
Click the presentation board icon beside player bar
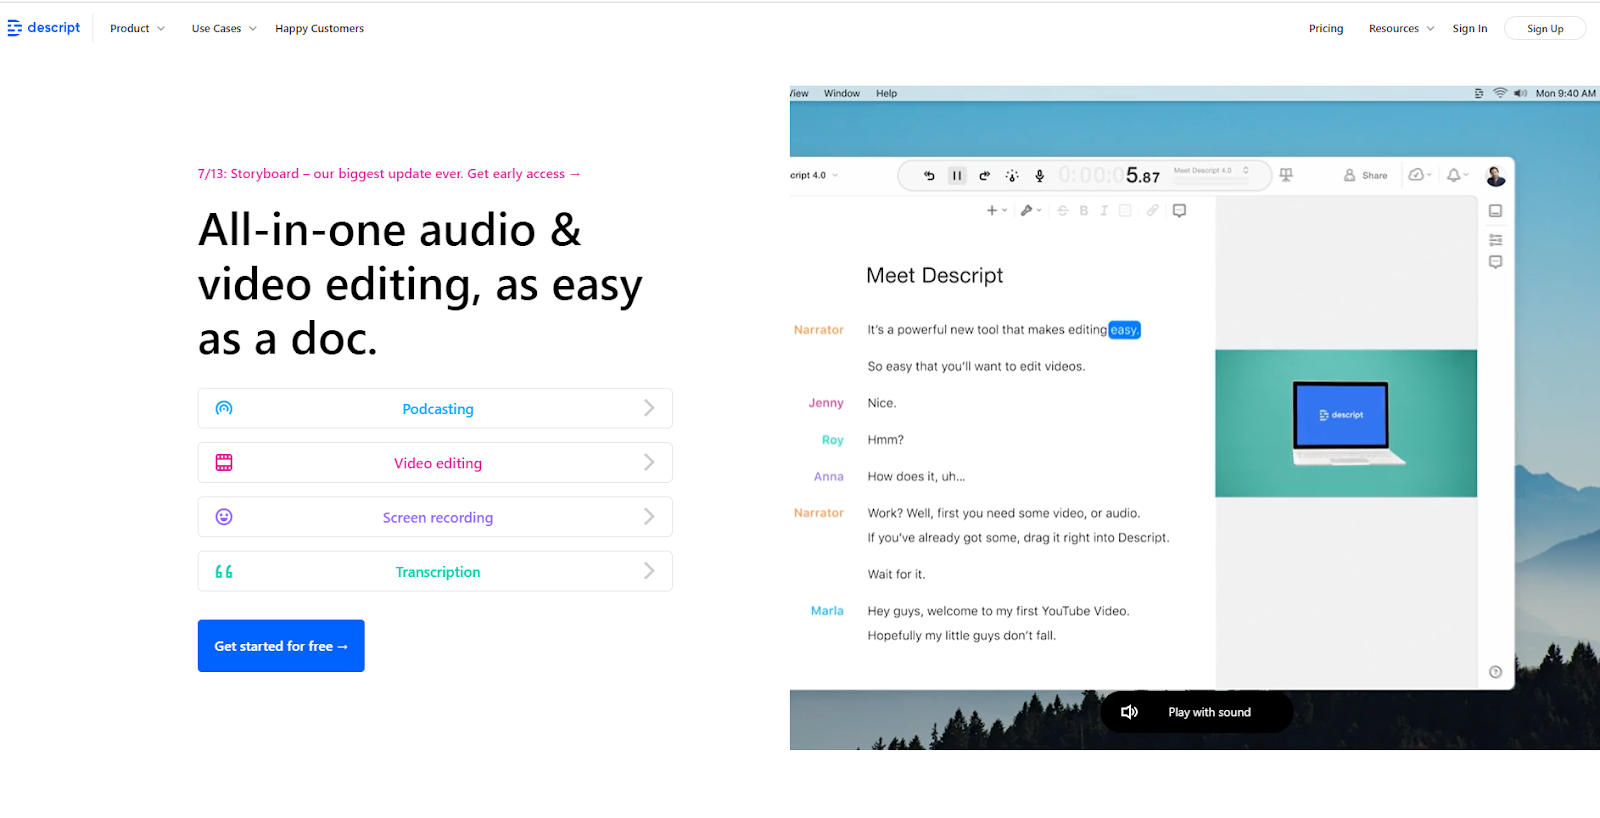tap(1286, 175)
